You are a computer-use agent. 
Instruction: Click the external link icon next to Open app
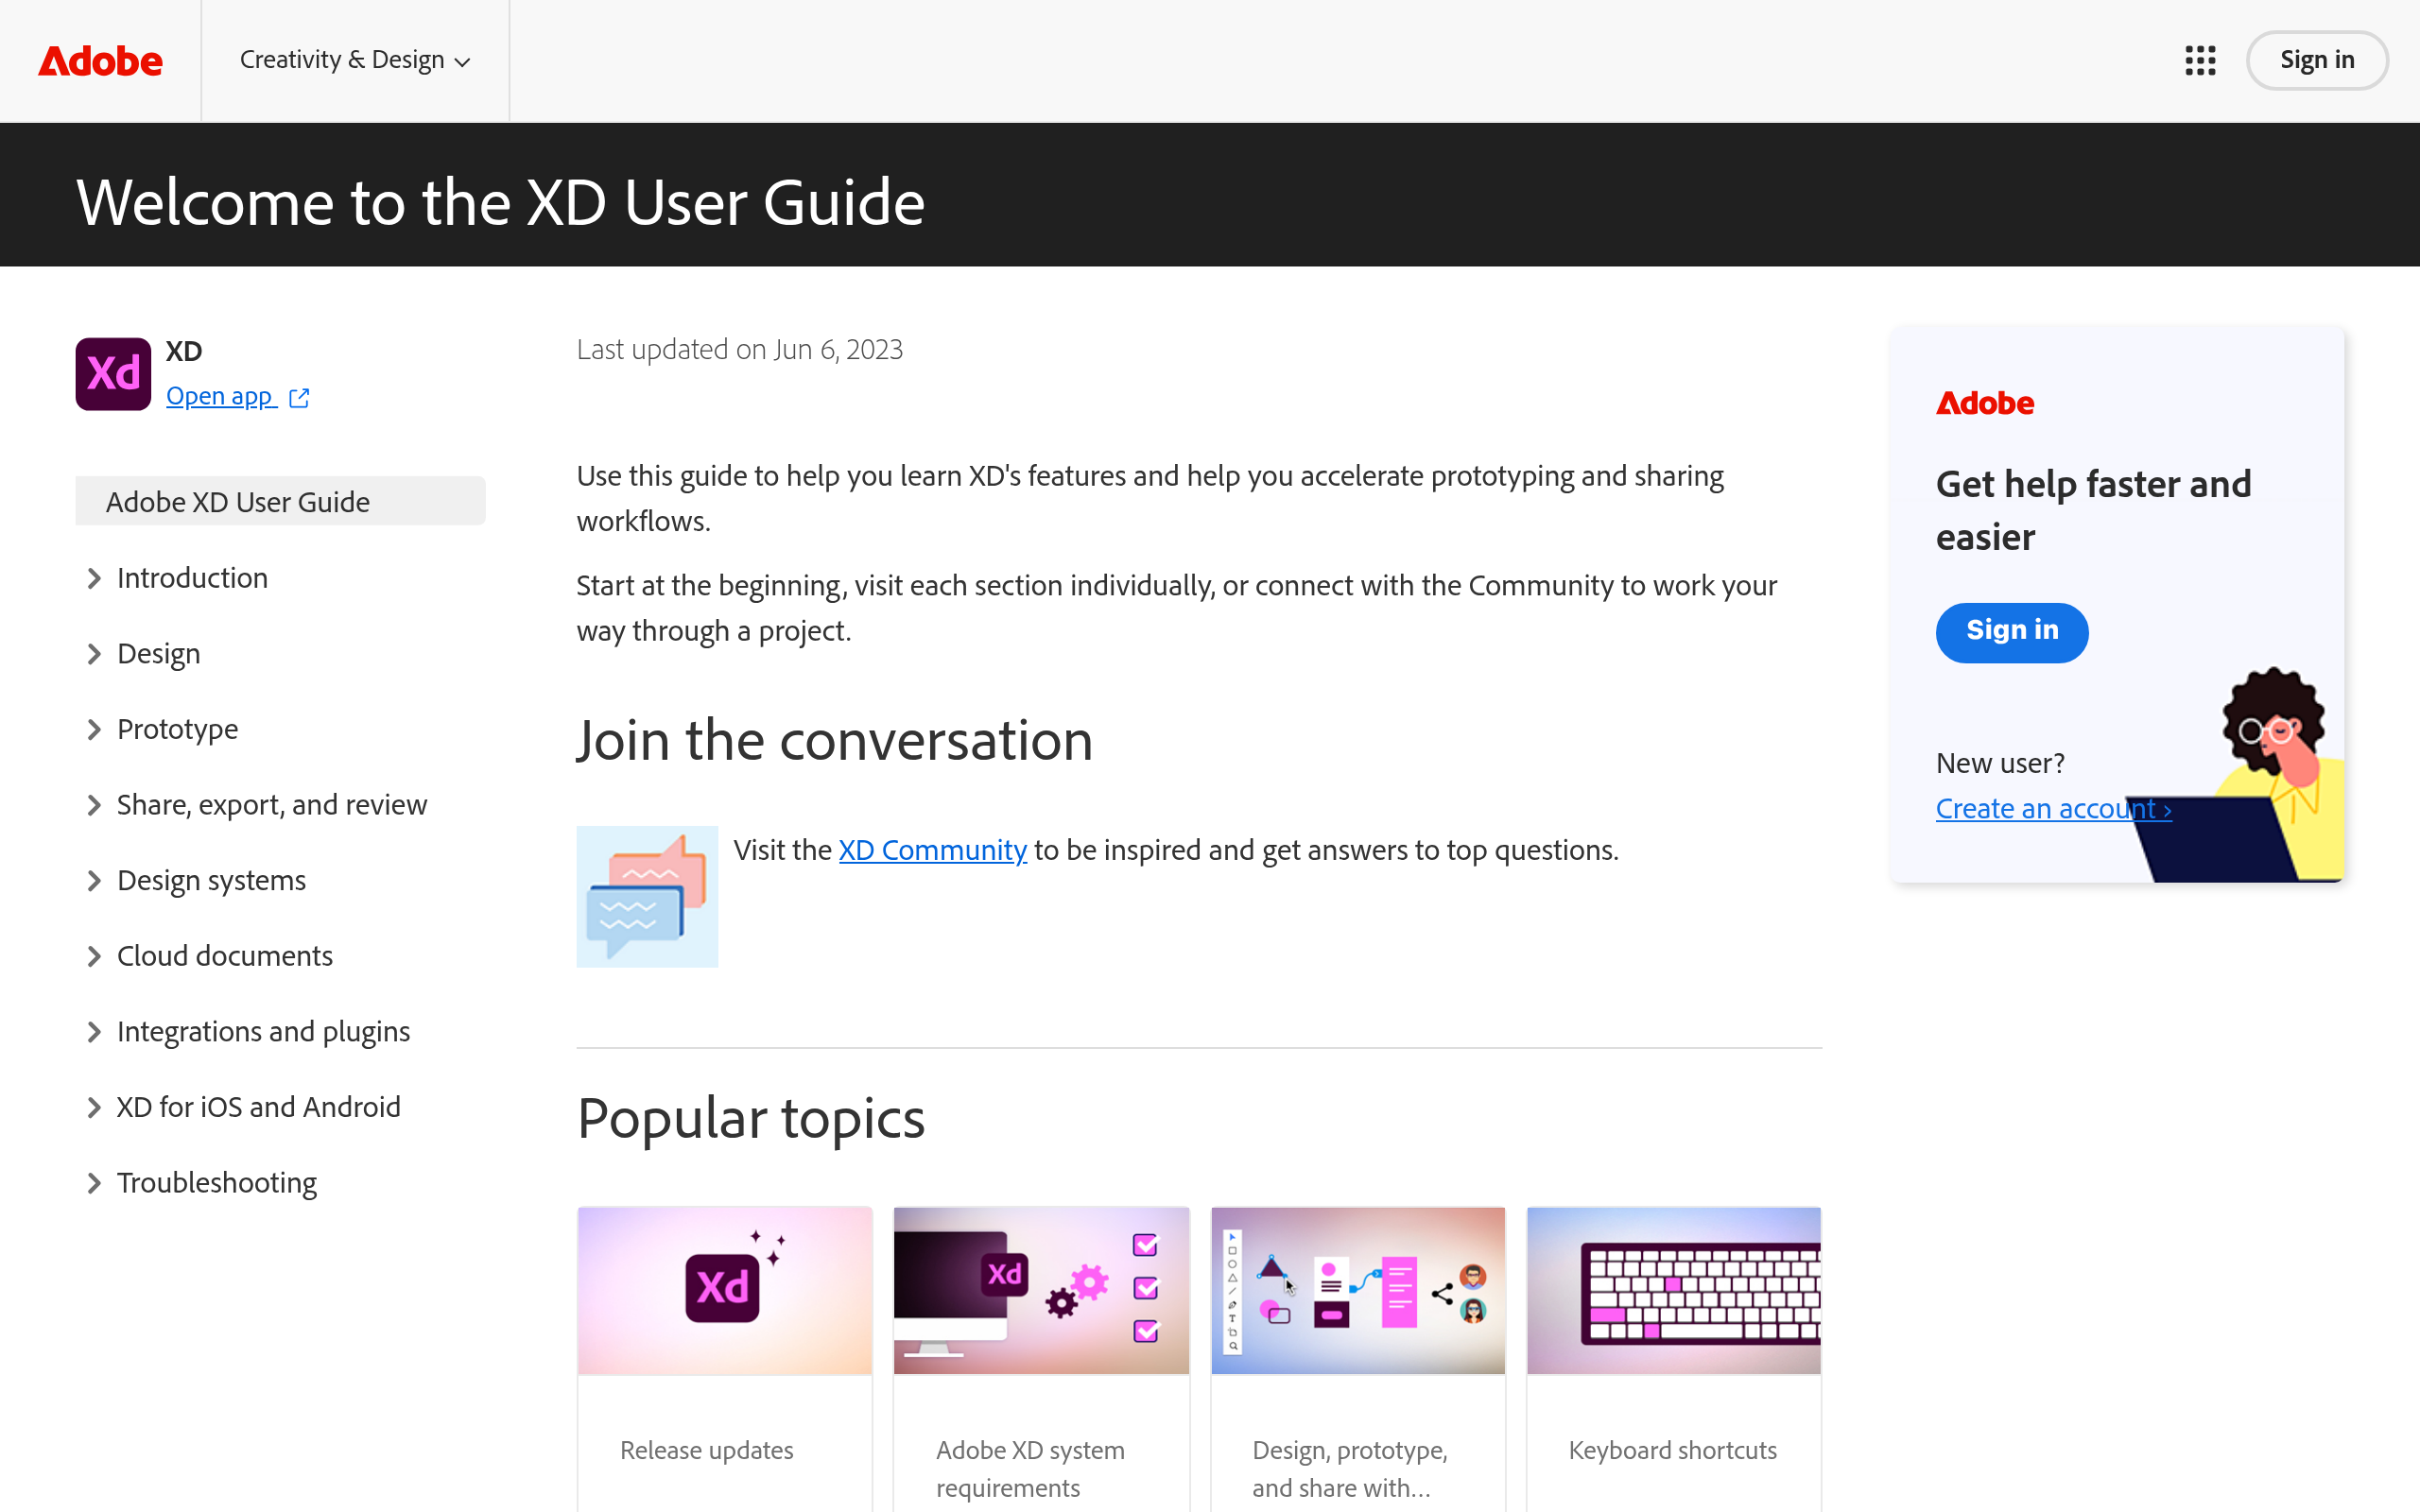298,396
